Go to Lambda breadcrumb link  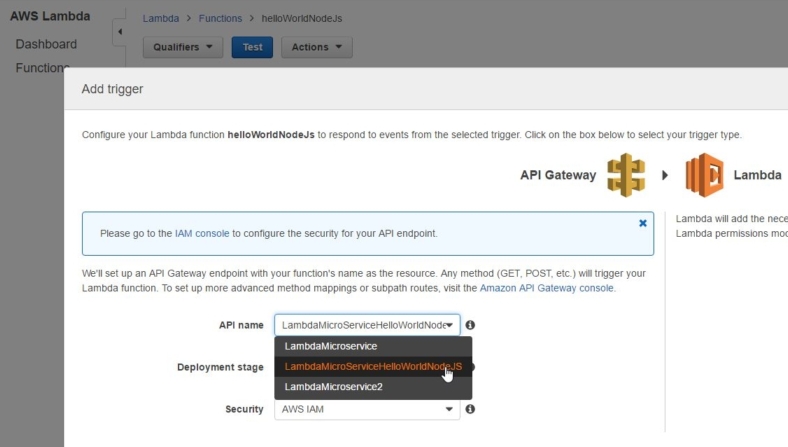(161, 19)
